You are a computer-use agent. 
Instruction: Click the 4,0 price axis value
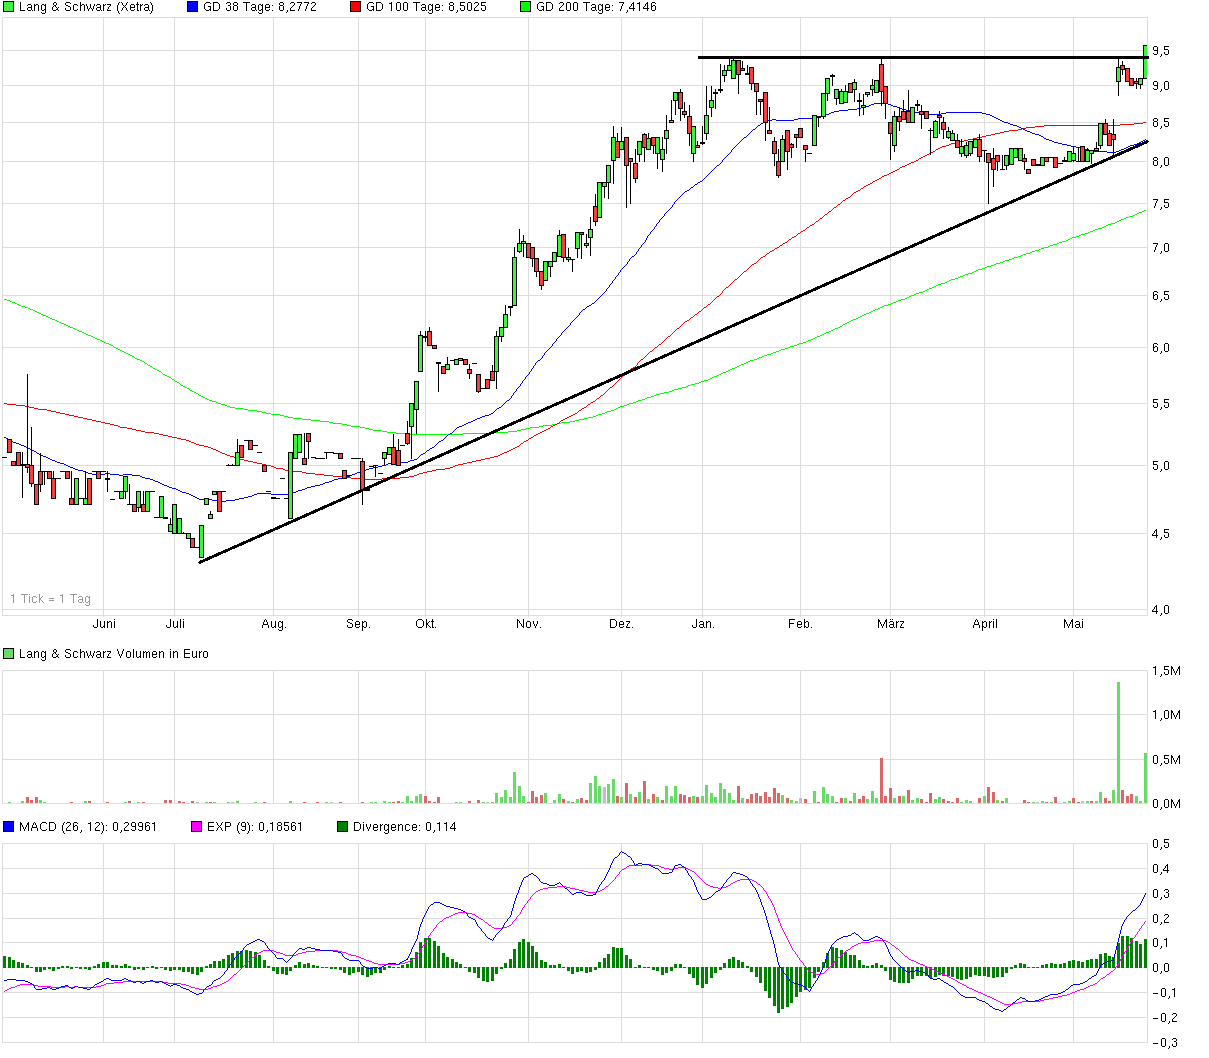[1161, 610]
